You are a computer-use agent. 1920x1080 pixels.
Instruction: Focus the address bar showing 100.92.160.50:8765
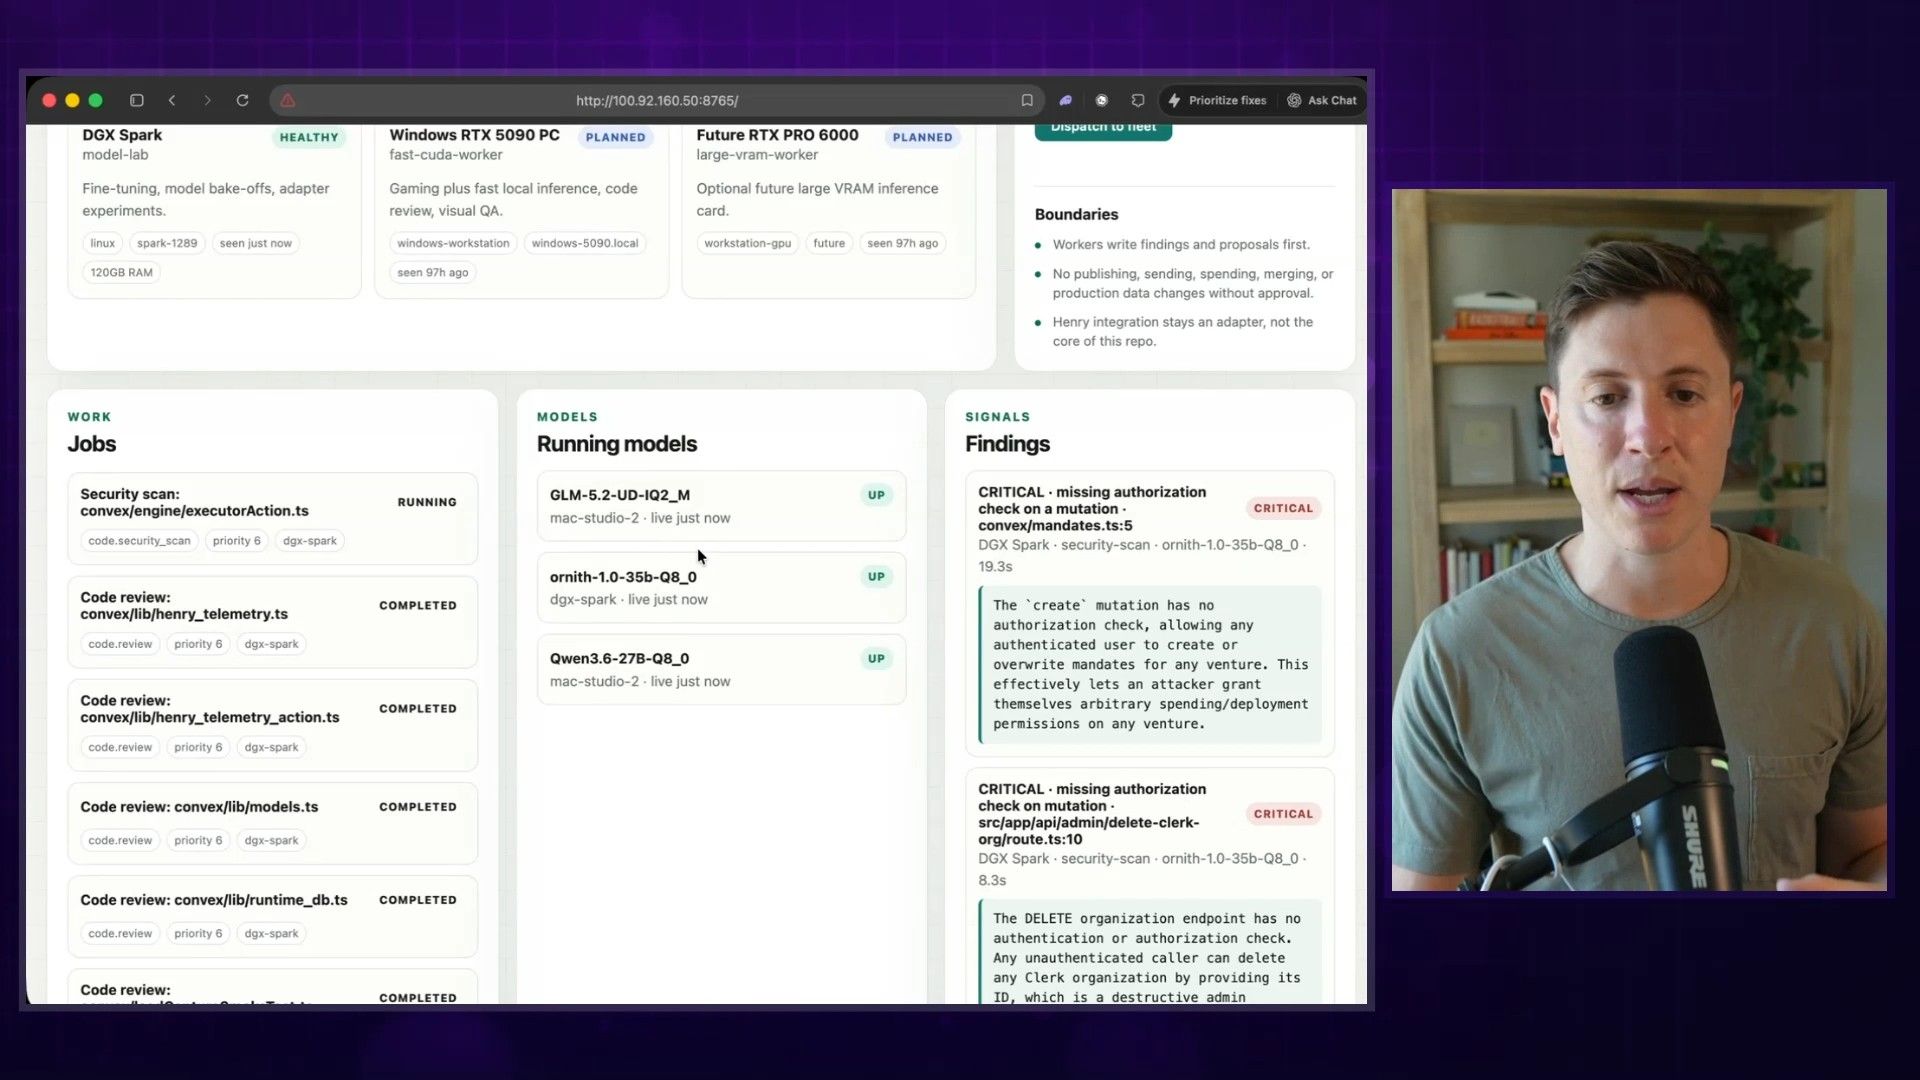657,100
